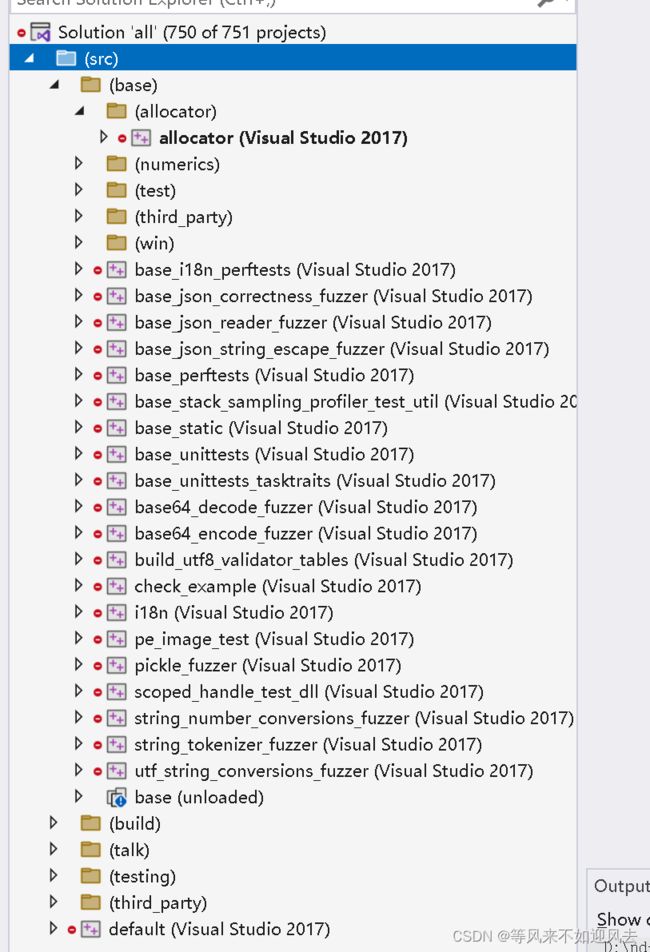Click the (base) folder icon

pyautogui.click(x=90, y=84)
